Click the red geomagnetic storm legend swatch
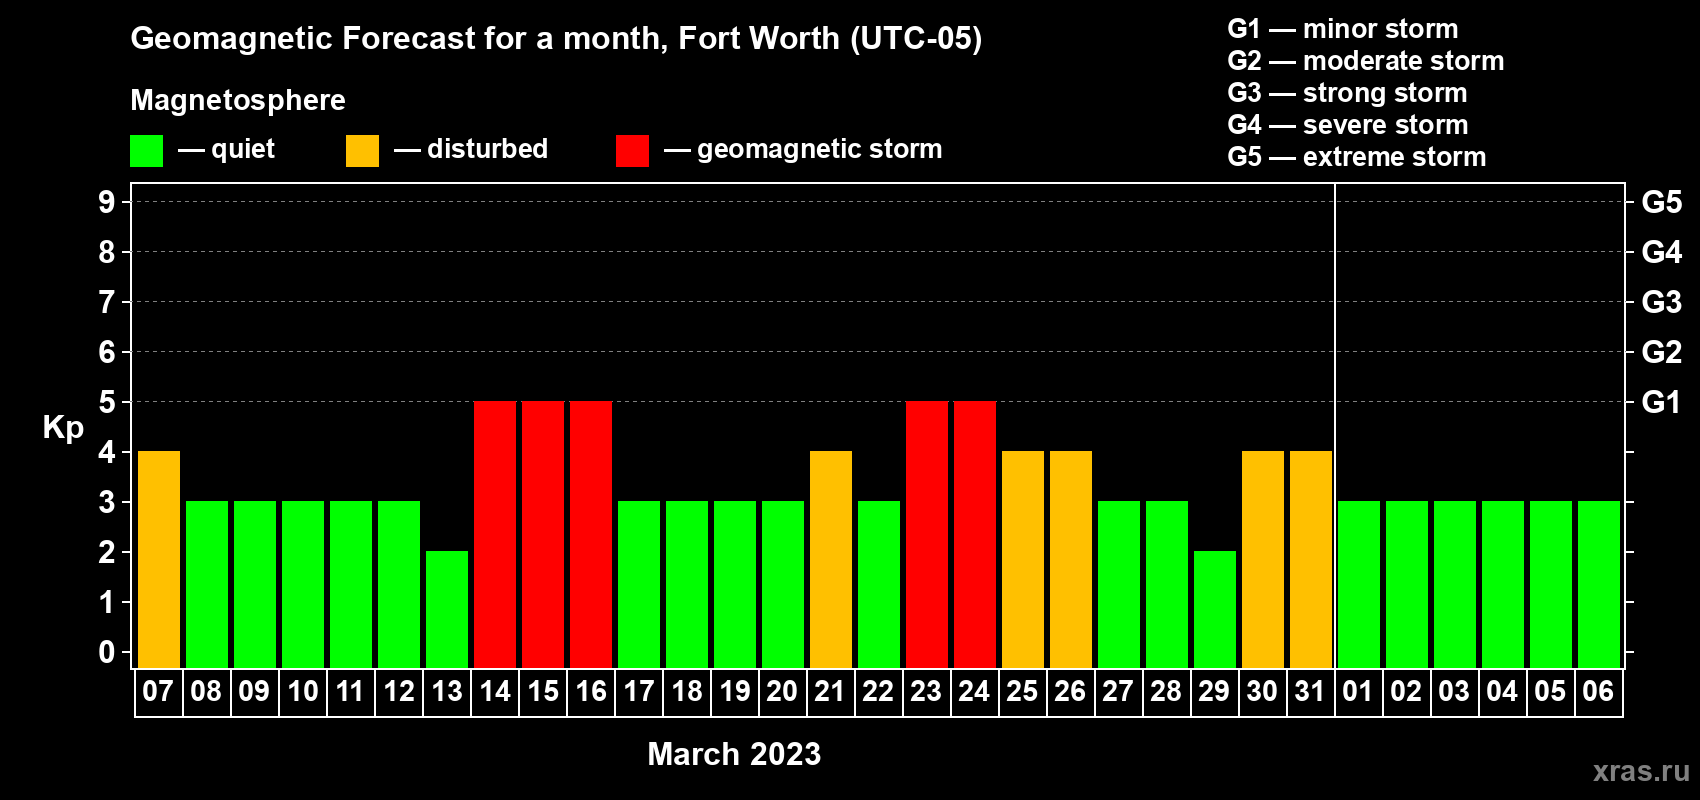 632,151
